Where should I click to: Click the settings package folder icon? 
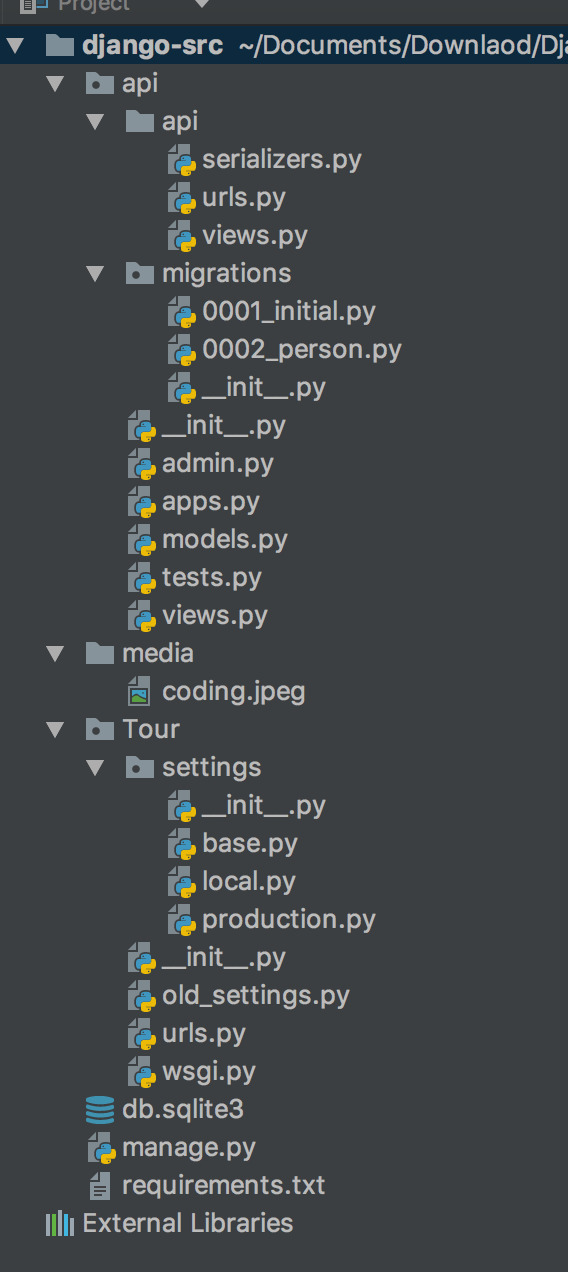(x=140, y=767)
